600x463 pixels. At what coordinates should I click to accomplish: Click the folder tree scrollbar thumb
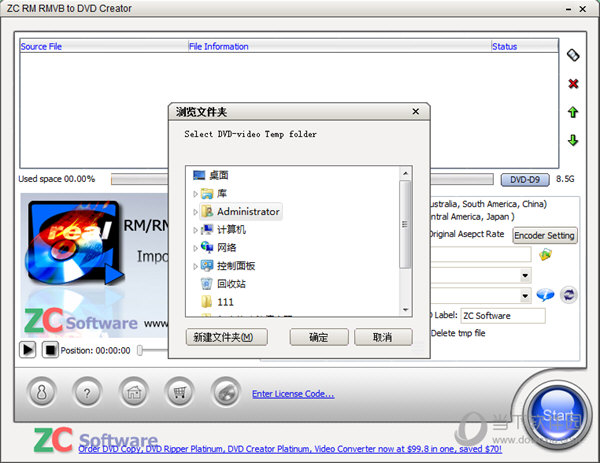click(x=405, y=224)
